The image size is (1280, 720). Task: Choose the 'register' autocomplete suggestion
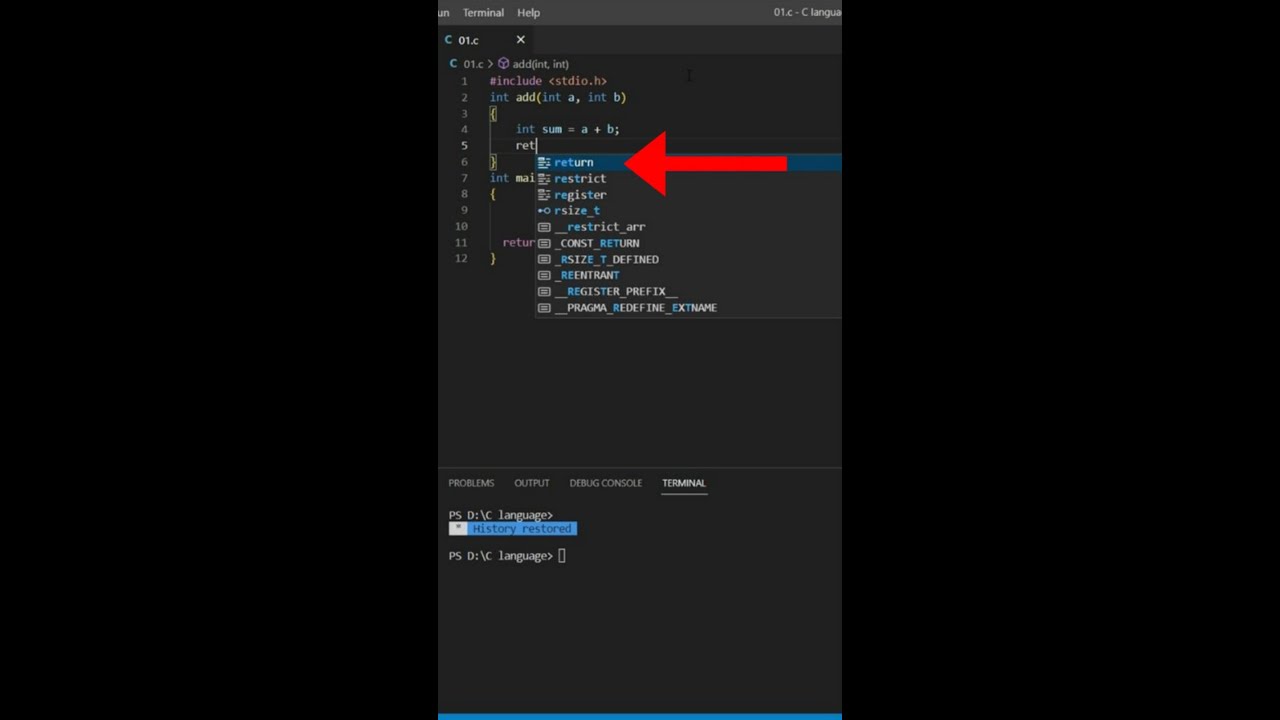(x=688, y=194)
